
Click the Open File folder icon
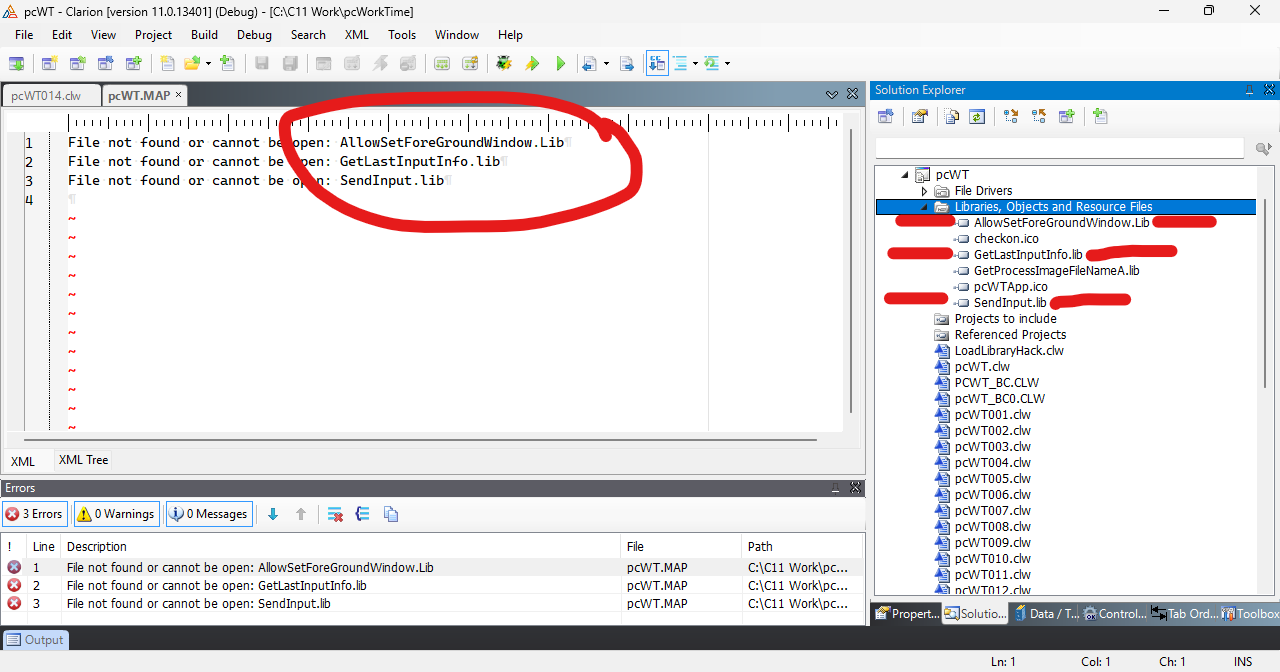pyautogui.click(x=192, y=63)
